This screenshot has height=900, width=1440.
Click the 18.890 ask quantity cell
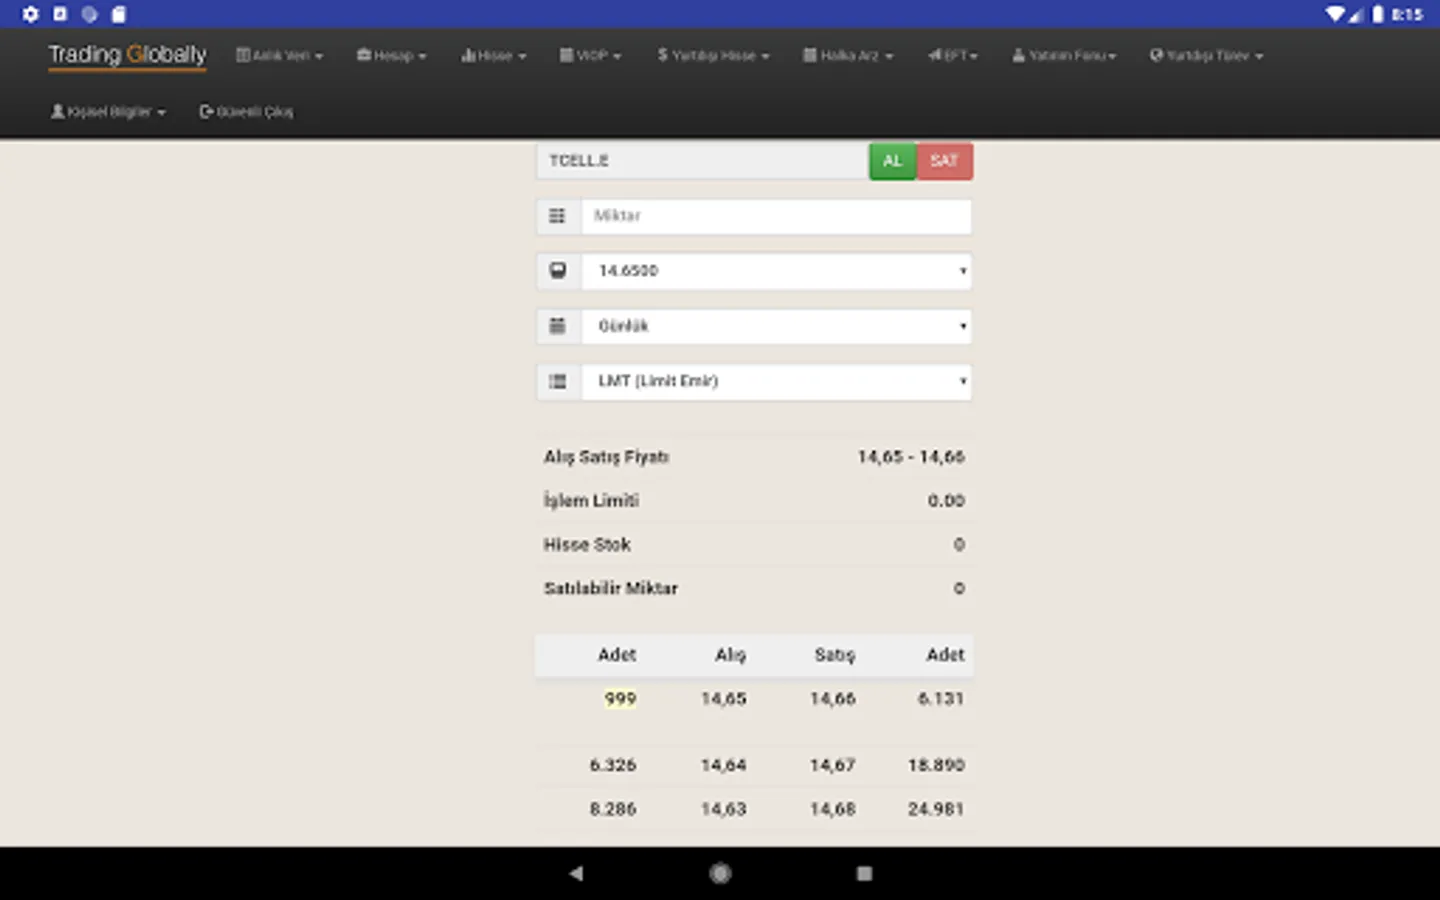[936, 765]
